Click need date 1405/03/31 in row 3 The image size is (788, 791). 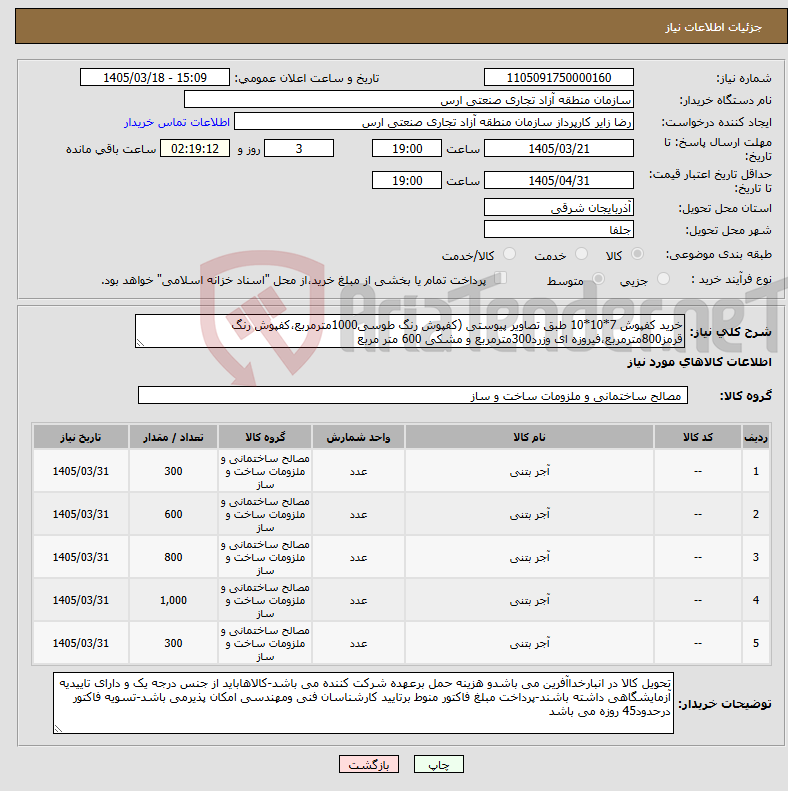(x=81, y=557)
